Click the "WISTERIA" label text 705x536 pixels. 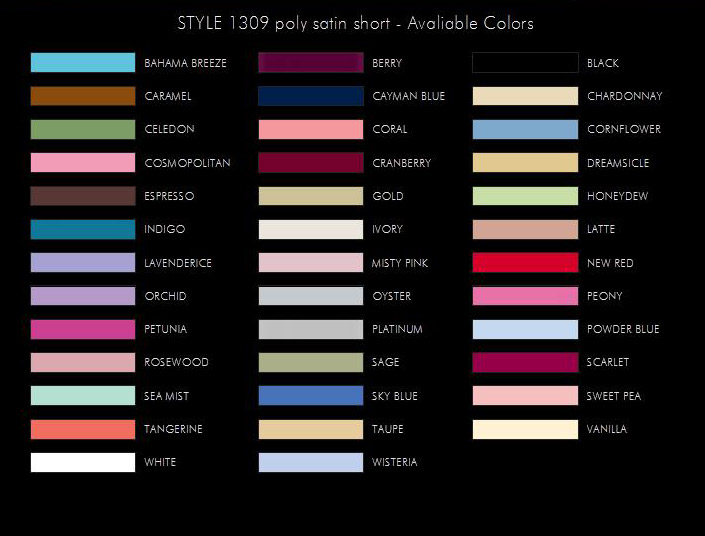(x=394, y=462)
